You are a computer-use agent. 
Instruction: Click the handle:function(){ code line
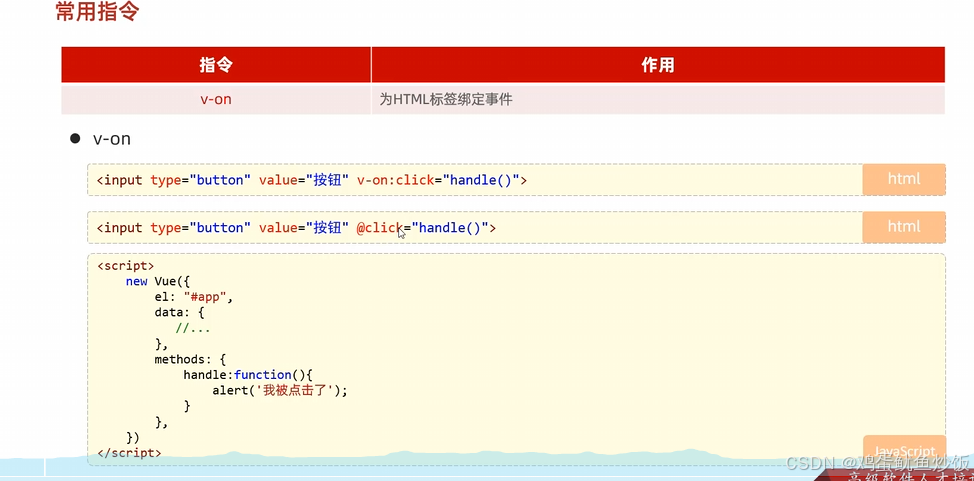click(250, 375)
